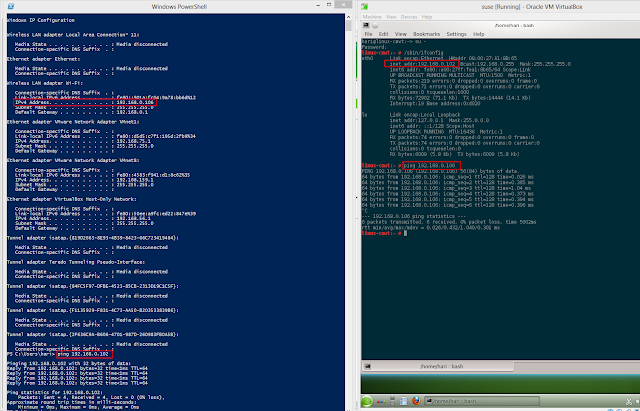Click 'ping 192.168.0.106' command in bash terminal

pos(429,166)
